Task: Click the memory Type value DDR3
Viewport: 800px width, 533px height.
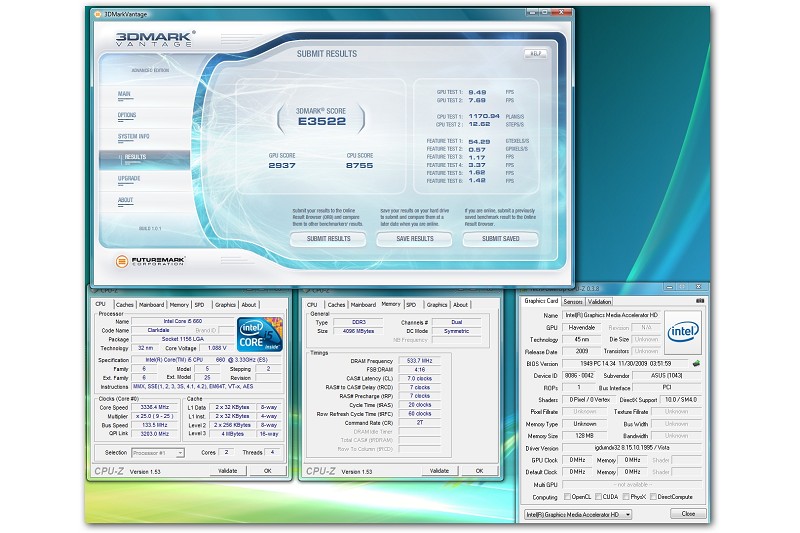Action: 359,322
